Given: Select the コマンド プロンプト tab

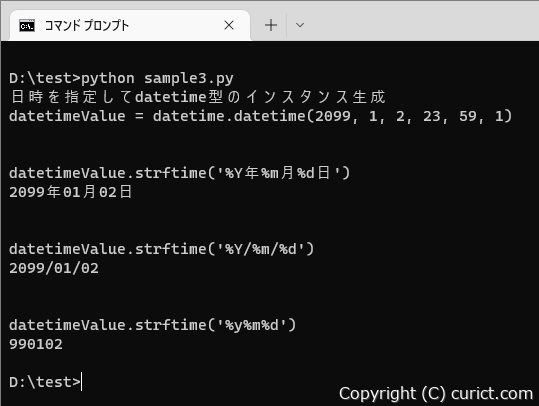Looking at the screenshot, I should tap(130, 25).
